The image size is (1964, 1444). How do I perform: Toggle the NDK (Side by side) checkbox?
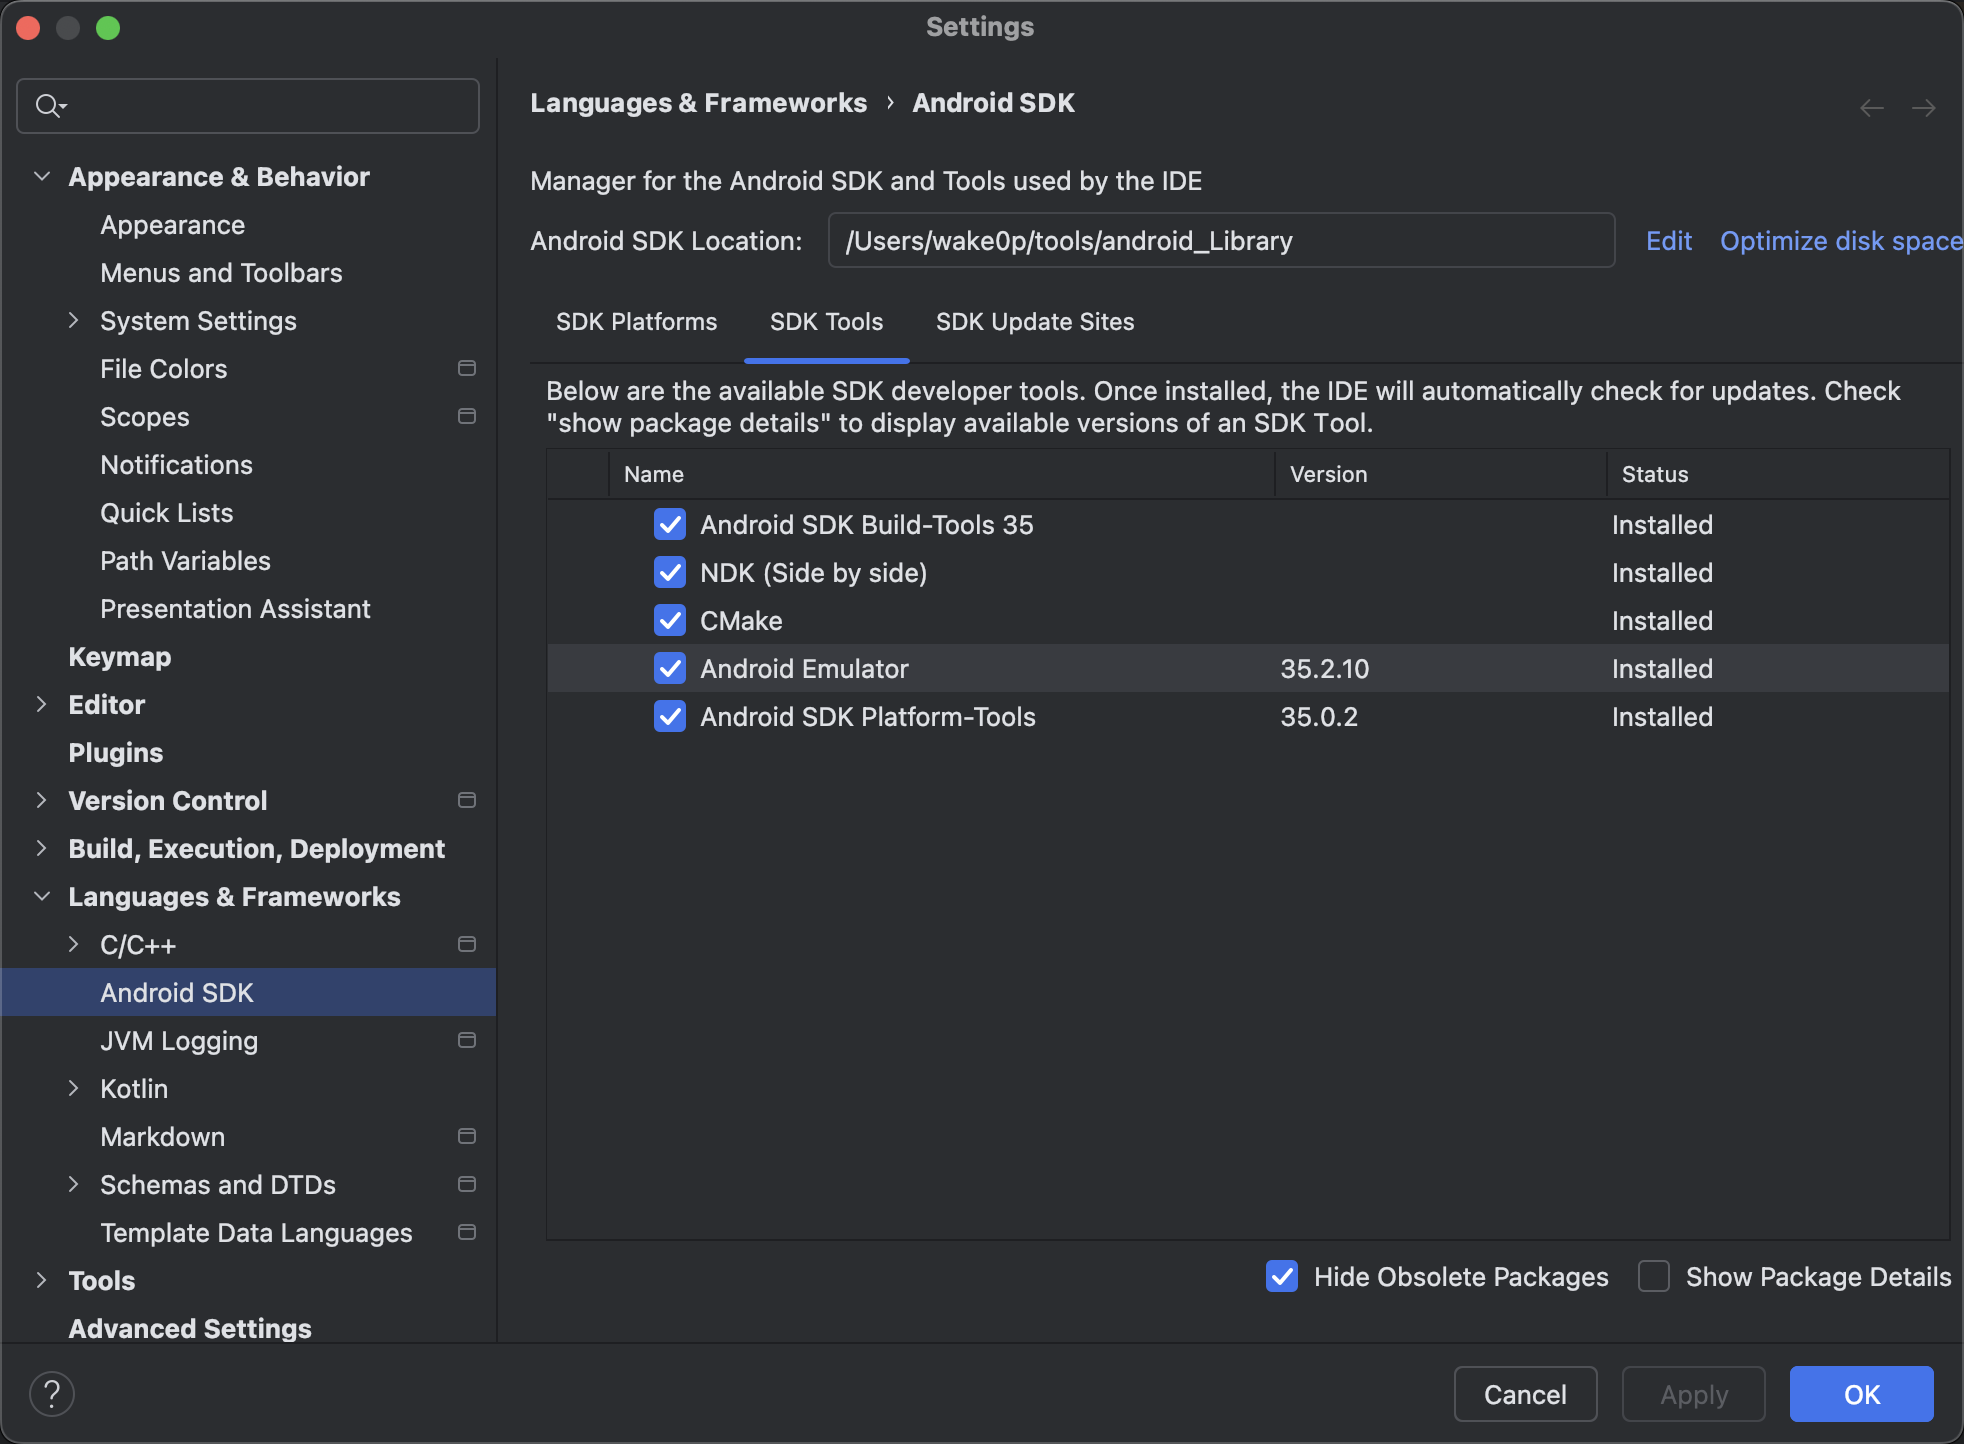pyautogui.click(x=670, y=572)
